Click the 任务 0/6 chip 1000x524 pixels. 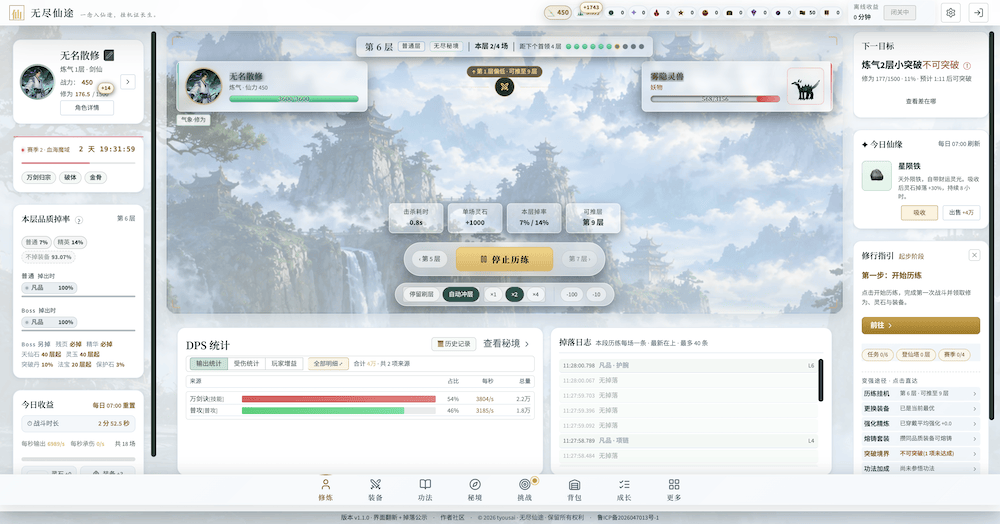[x=876, y=354]
